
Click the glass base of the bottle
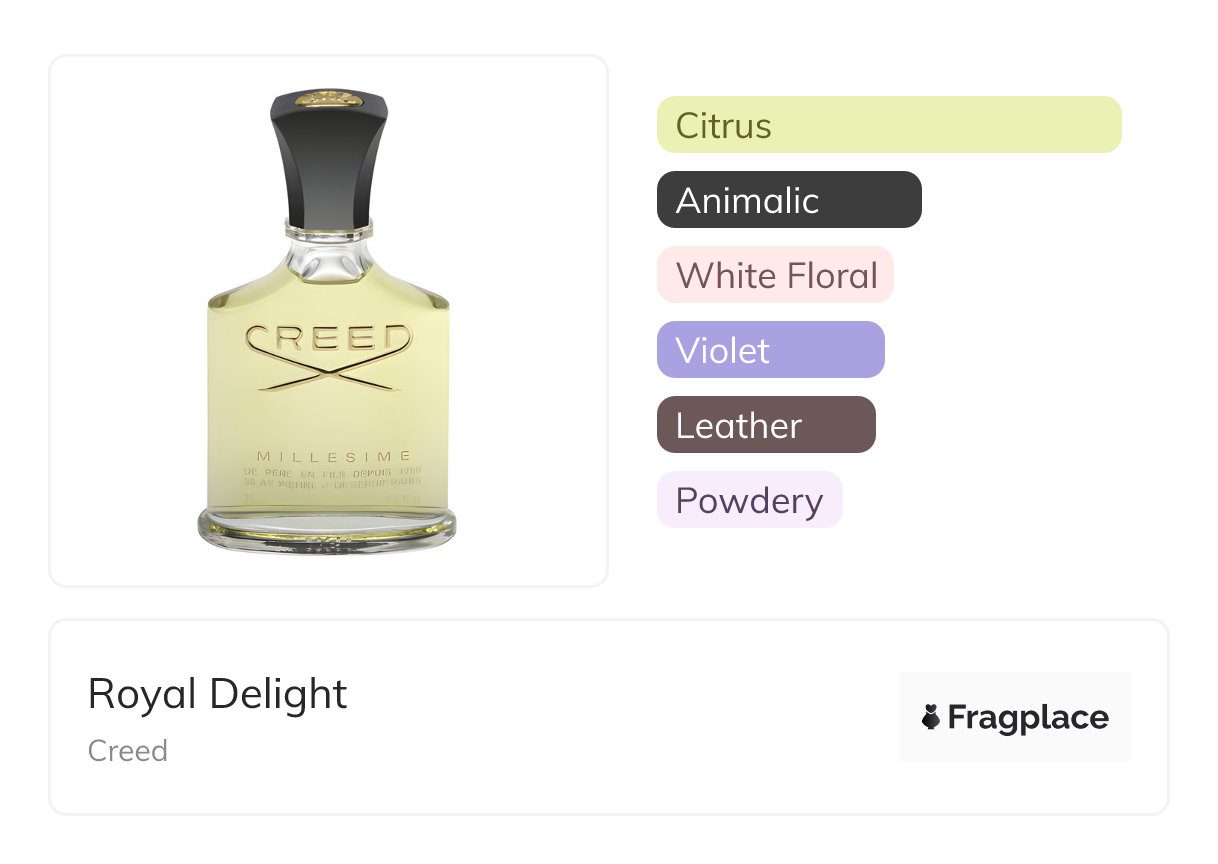327,532
